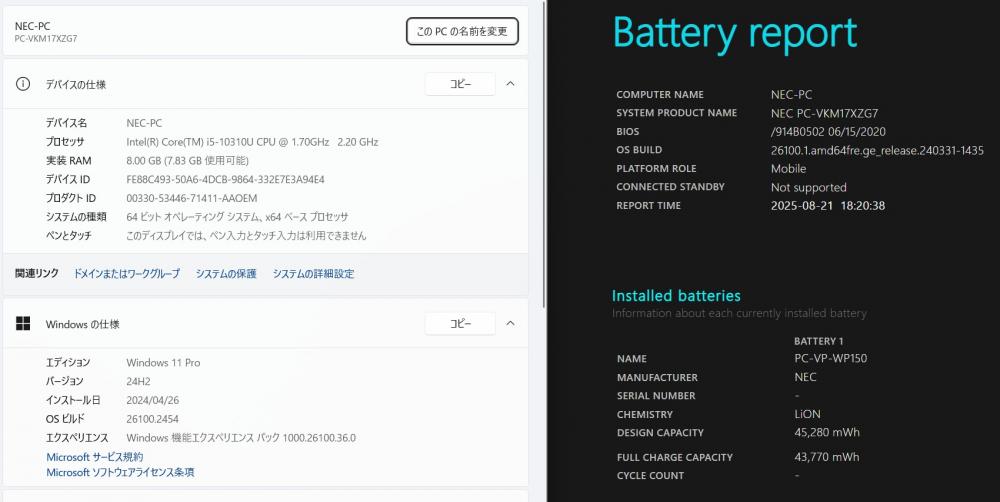The height and width of the screenshot is (502, 1000).
Task: Select install date '2024/04/26'
Action: click(x=152, y=400)
